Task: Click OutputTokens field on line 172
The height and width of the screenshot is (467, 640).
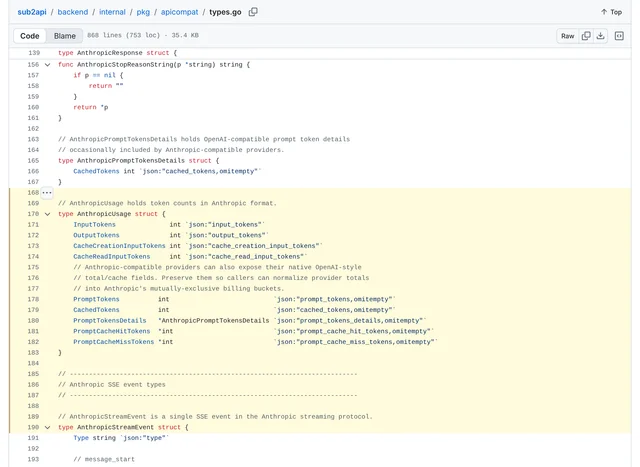Action: tap(96, 235)
